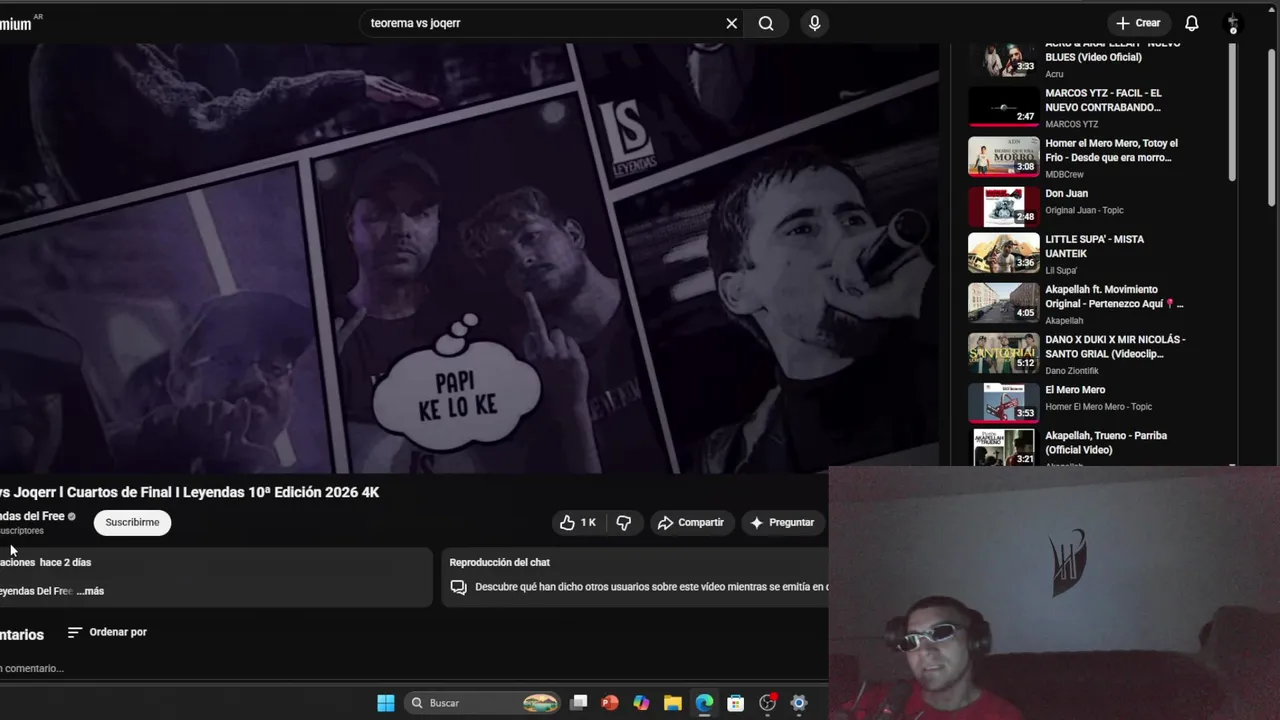Open File Explorer from the taskbar
The image size is (1280, 720).
click(x=673, y=703)
